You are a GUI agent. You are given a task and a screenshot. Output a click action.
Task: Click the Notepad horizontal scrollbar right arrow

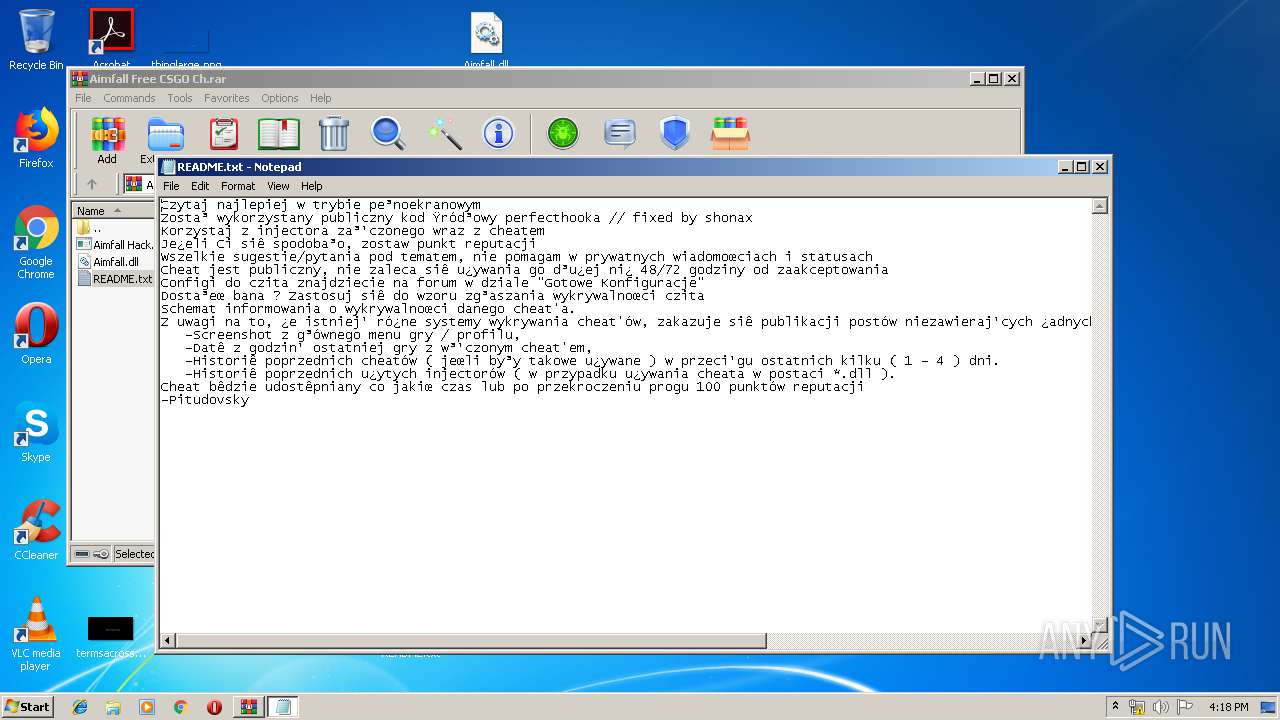(1083, 640)
